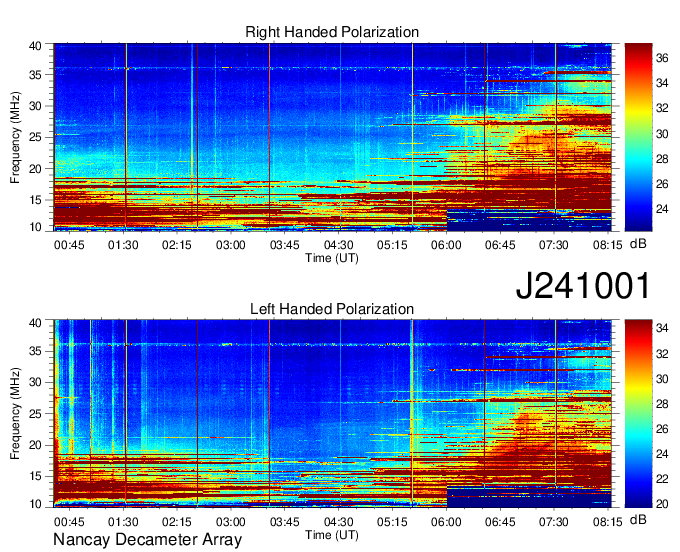Screen dimensions: 680x552
Task: Click the 36 tick on the Right Handed color bar
Action: point(662,58)
